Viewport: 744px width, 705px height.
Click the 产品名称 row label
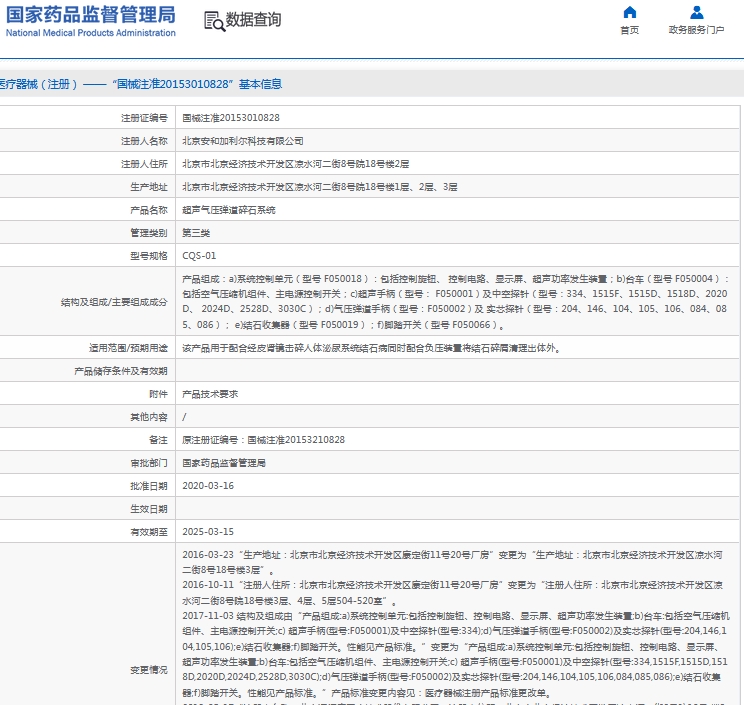tap(149, 210)
